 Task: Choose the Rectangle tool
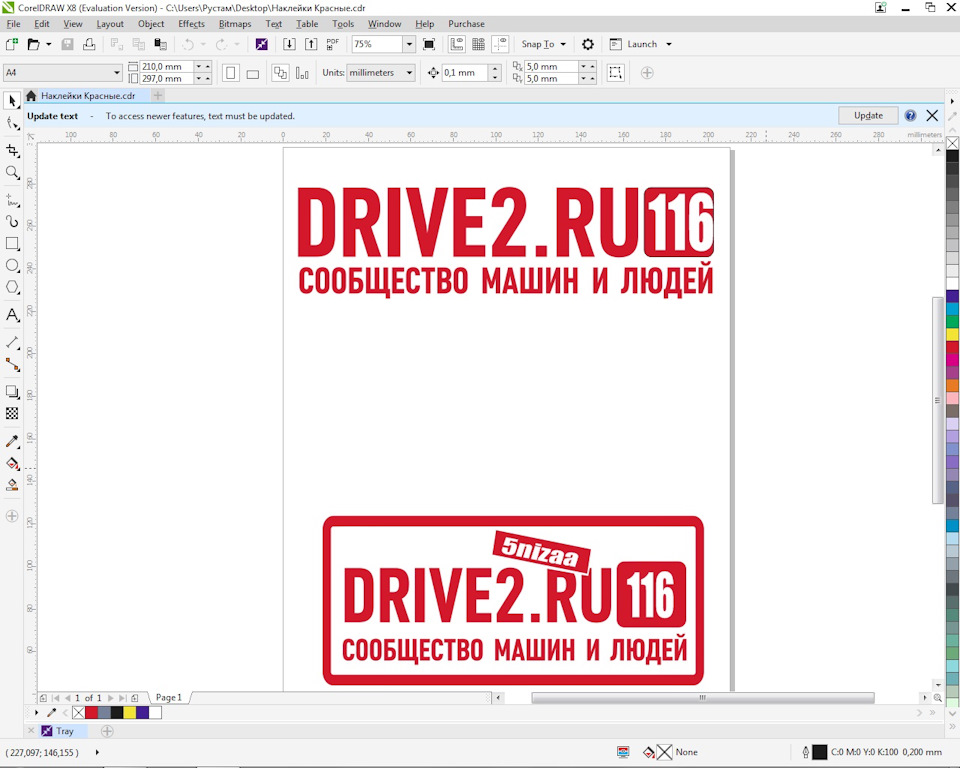(12, 244)
